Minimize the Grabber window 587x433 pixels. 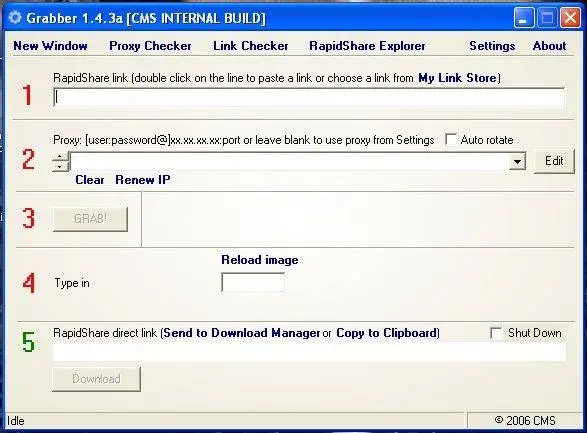coord(524,18)
